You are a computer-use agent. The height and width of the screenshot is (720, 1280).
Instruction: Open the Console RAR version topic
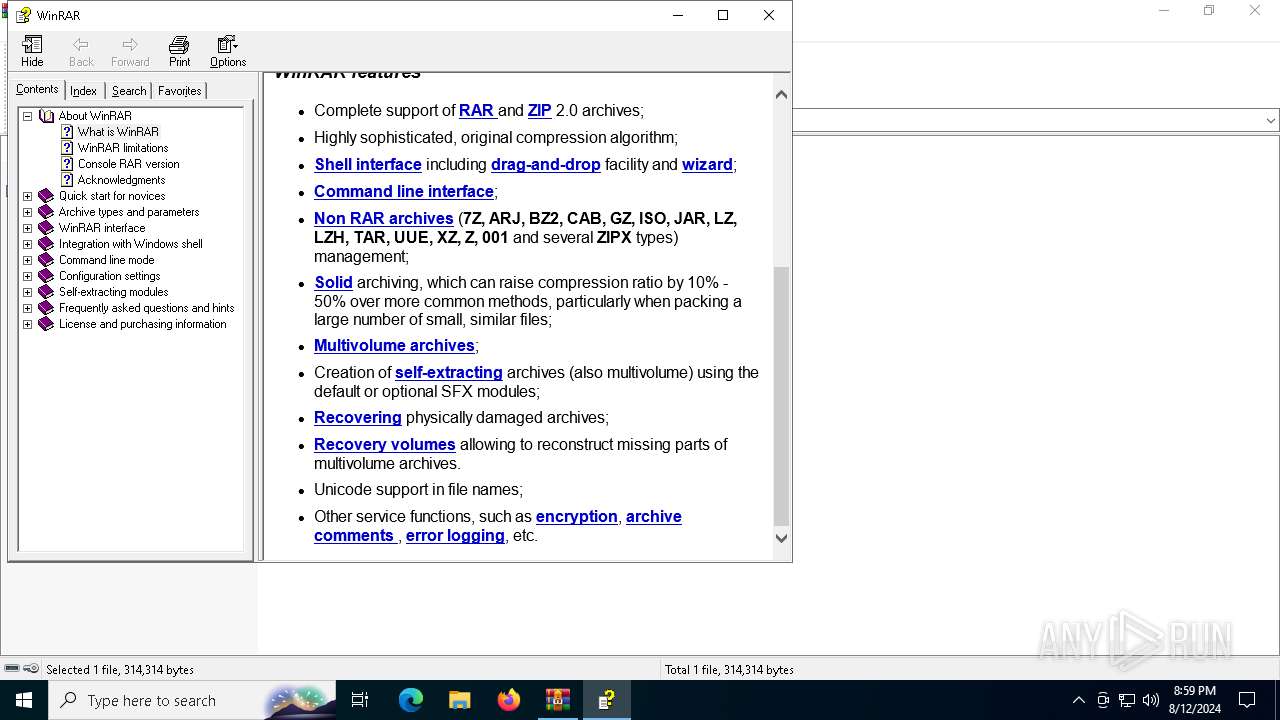128,164
